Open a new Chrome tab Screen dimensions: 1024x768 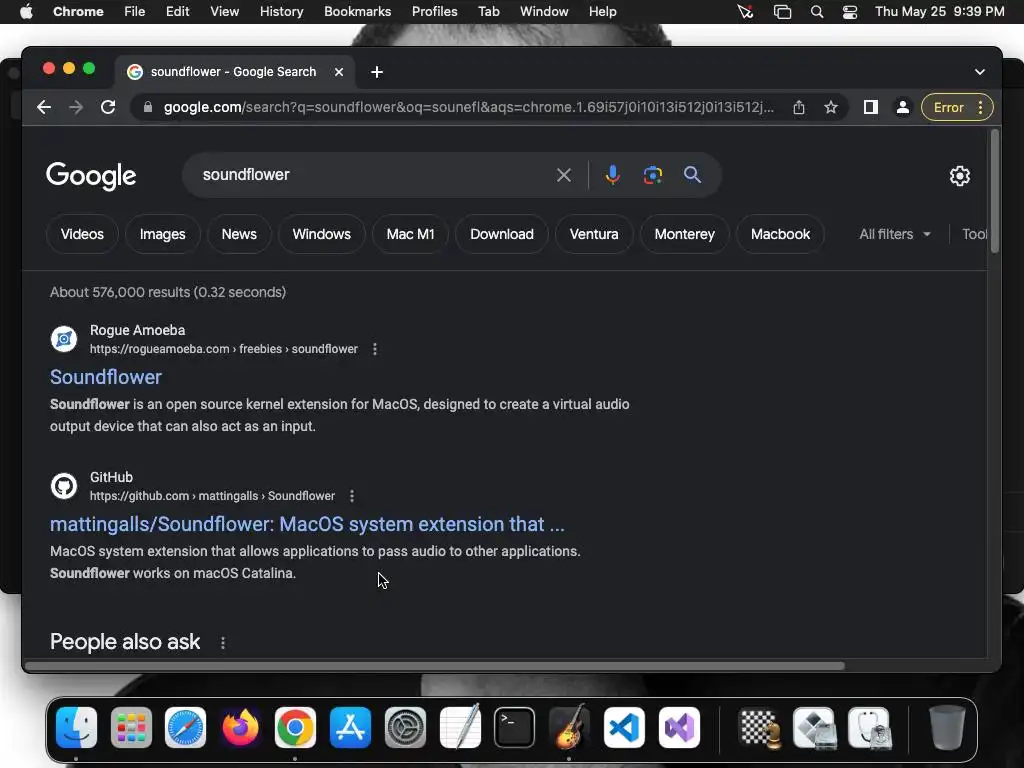point(377,72)
